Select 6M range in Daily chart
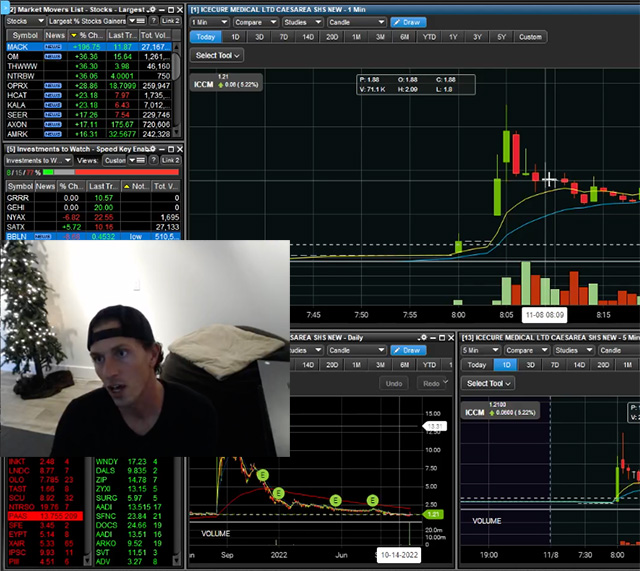Viewport: 640px width, 571px height. 404,365
